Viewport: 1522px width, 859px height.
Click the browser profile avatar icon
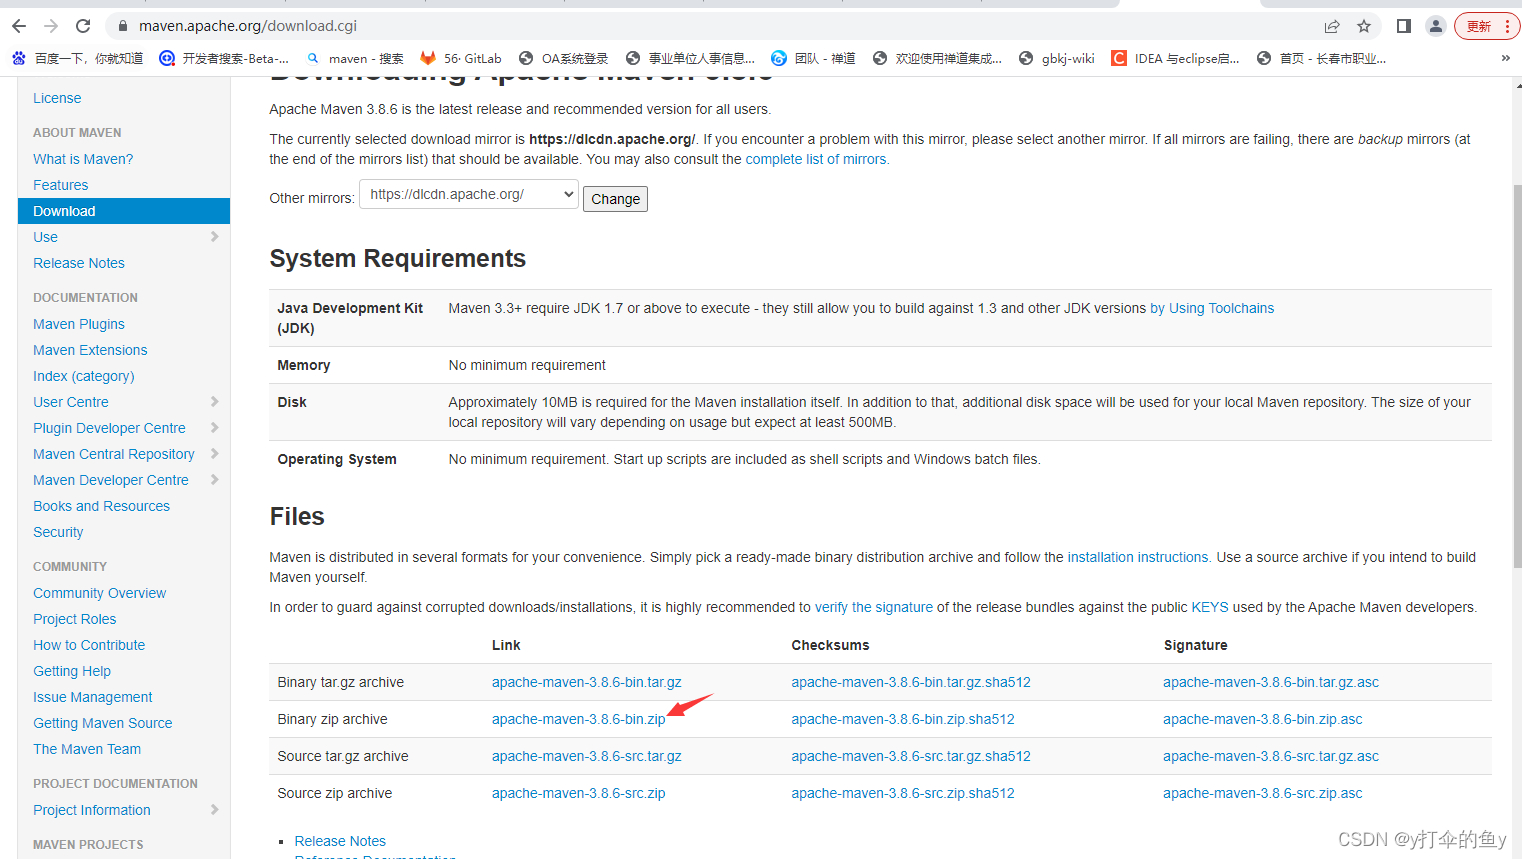pos(1437,25)
